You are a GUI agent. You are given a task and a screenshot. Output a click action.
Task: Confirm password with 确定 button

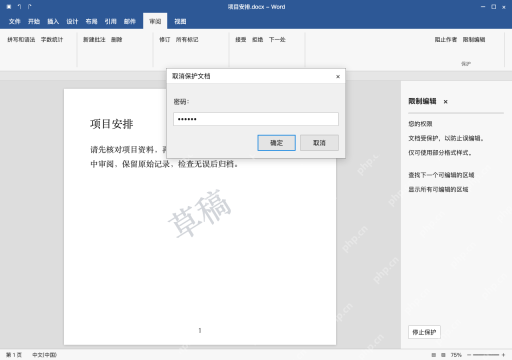(x=276, y=143)
